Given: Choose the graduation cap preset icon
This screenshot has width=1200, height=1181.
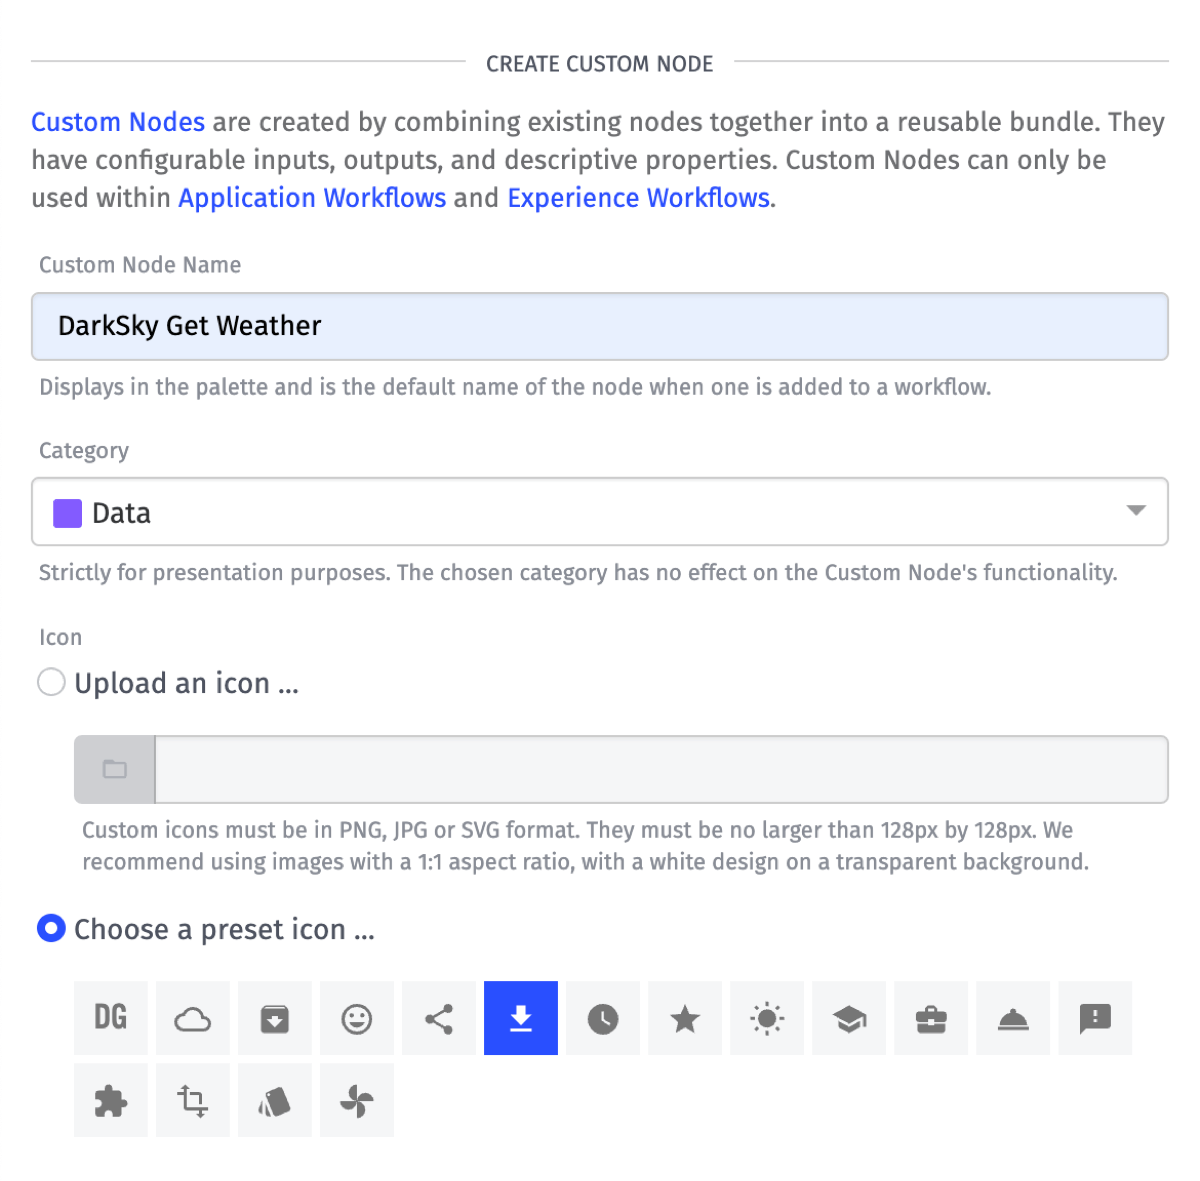Looking at the screenshot, I should [x=849, y=1018].
